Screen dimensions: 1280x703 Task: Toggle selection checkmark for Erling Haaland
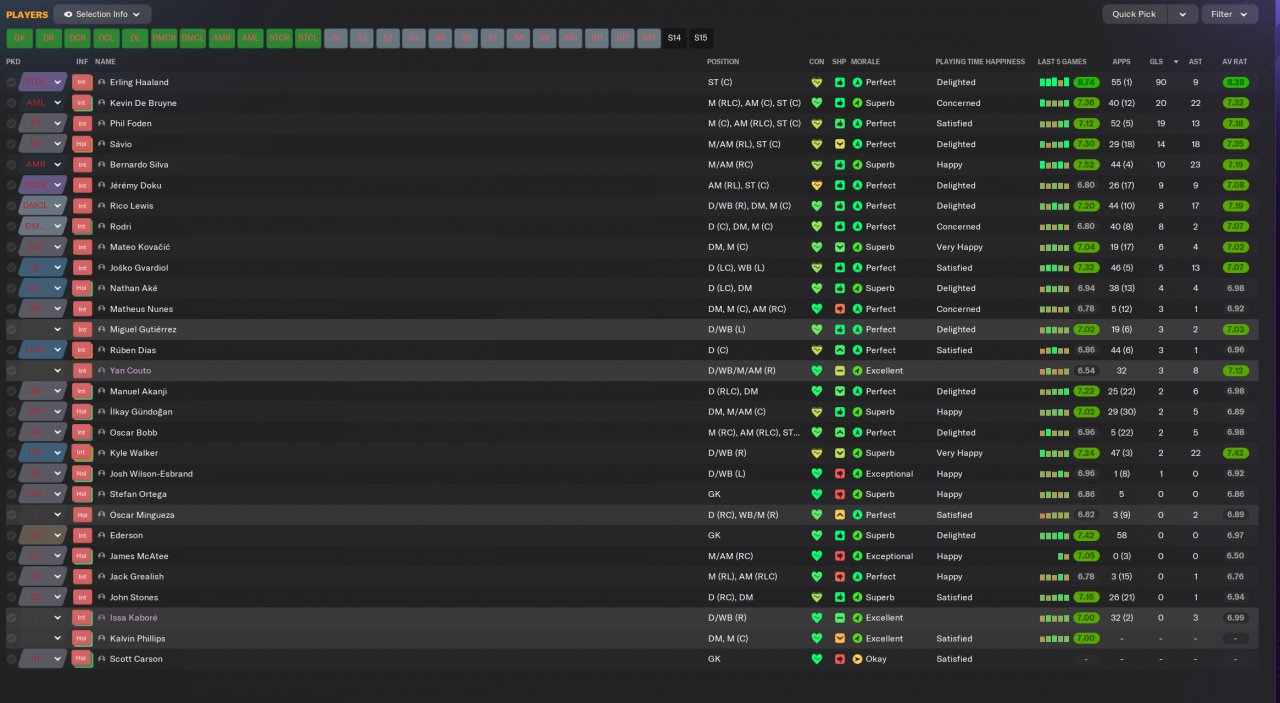[x=12, y=82]
